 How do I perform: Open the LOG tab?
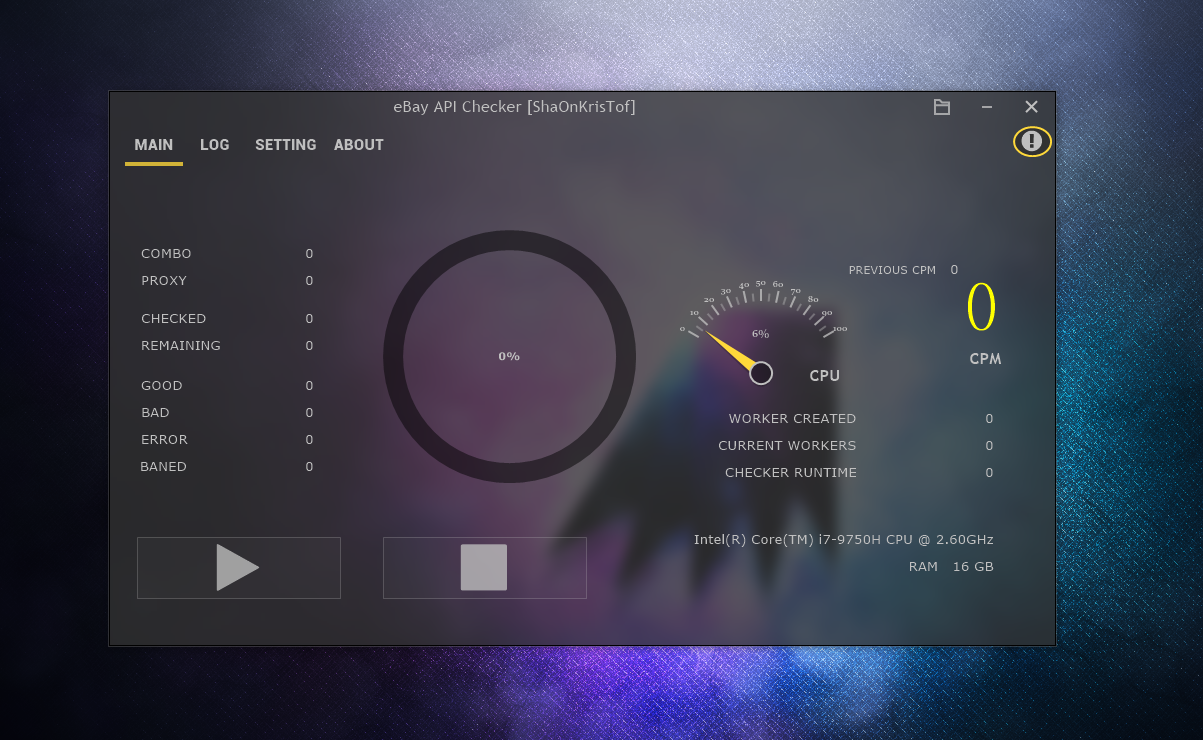[x=215, y=145]
